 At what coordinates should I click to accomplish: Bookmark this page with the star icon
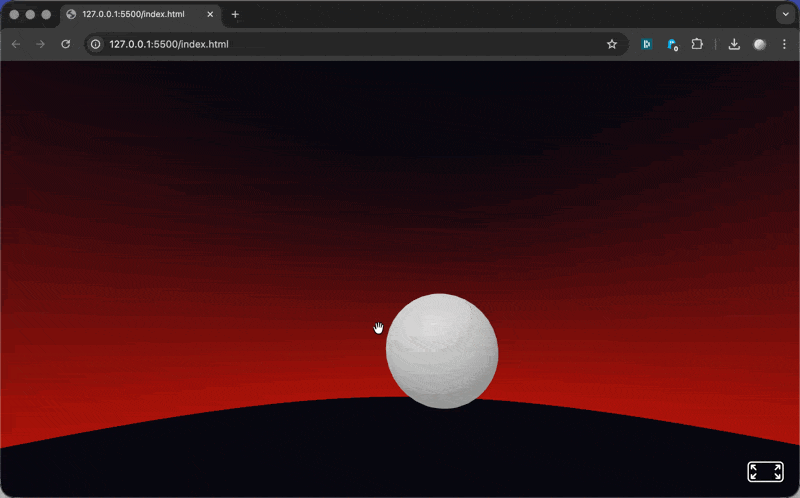coord(612,44)
